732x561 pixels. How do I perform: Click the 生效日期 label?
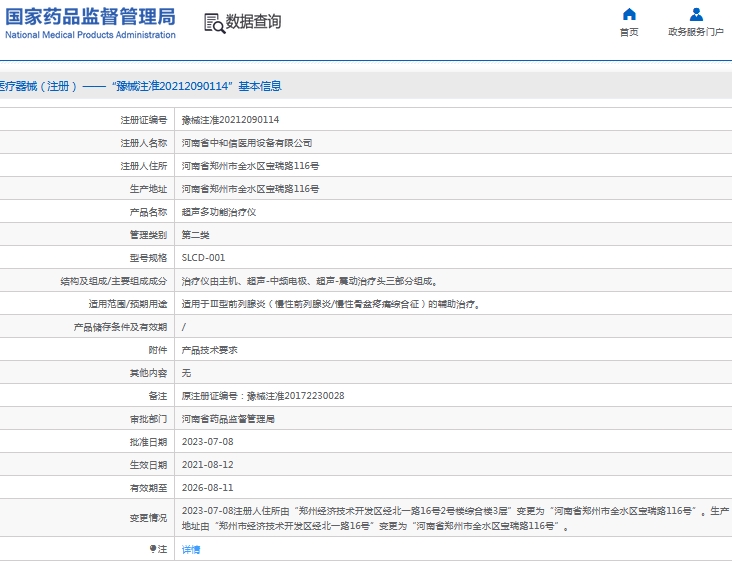(148, 465)
